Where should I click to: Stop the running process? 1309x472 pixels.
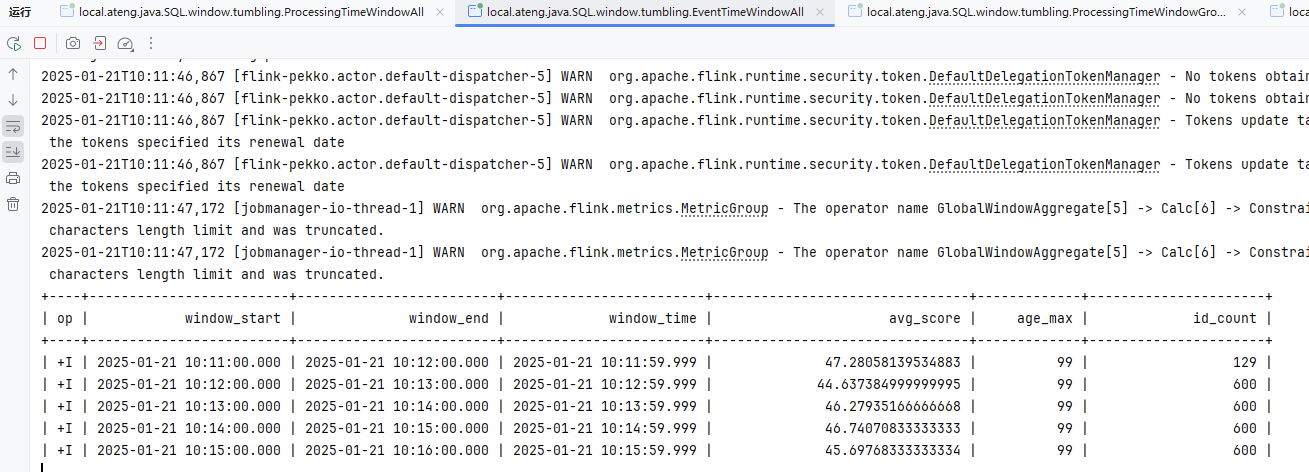[x=40, y=44]
